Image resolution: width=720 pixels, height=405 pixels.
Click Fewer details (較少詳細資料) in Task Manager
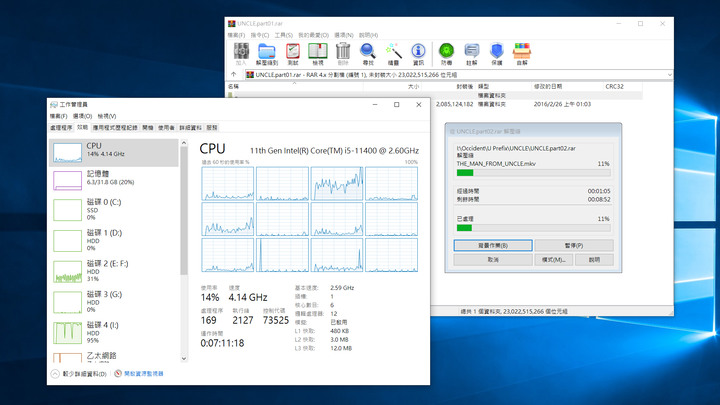pyautogui.click(x=84, y=374)
